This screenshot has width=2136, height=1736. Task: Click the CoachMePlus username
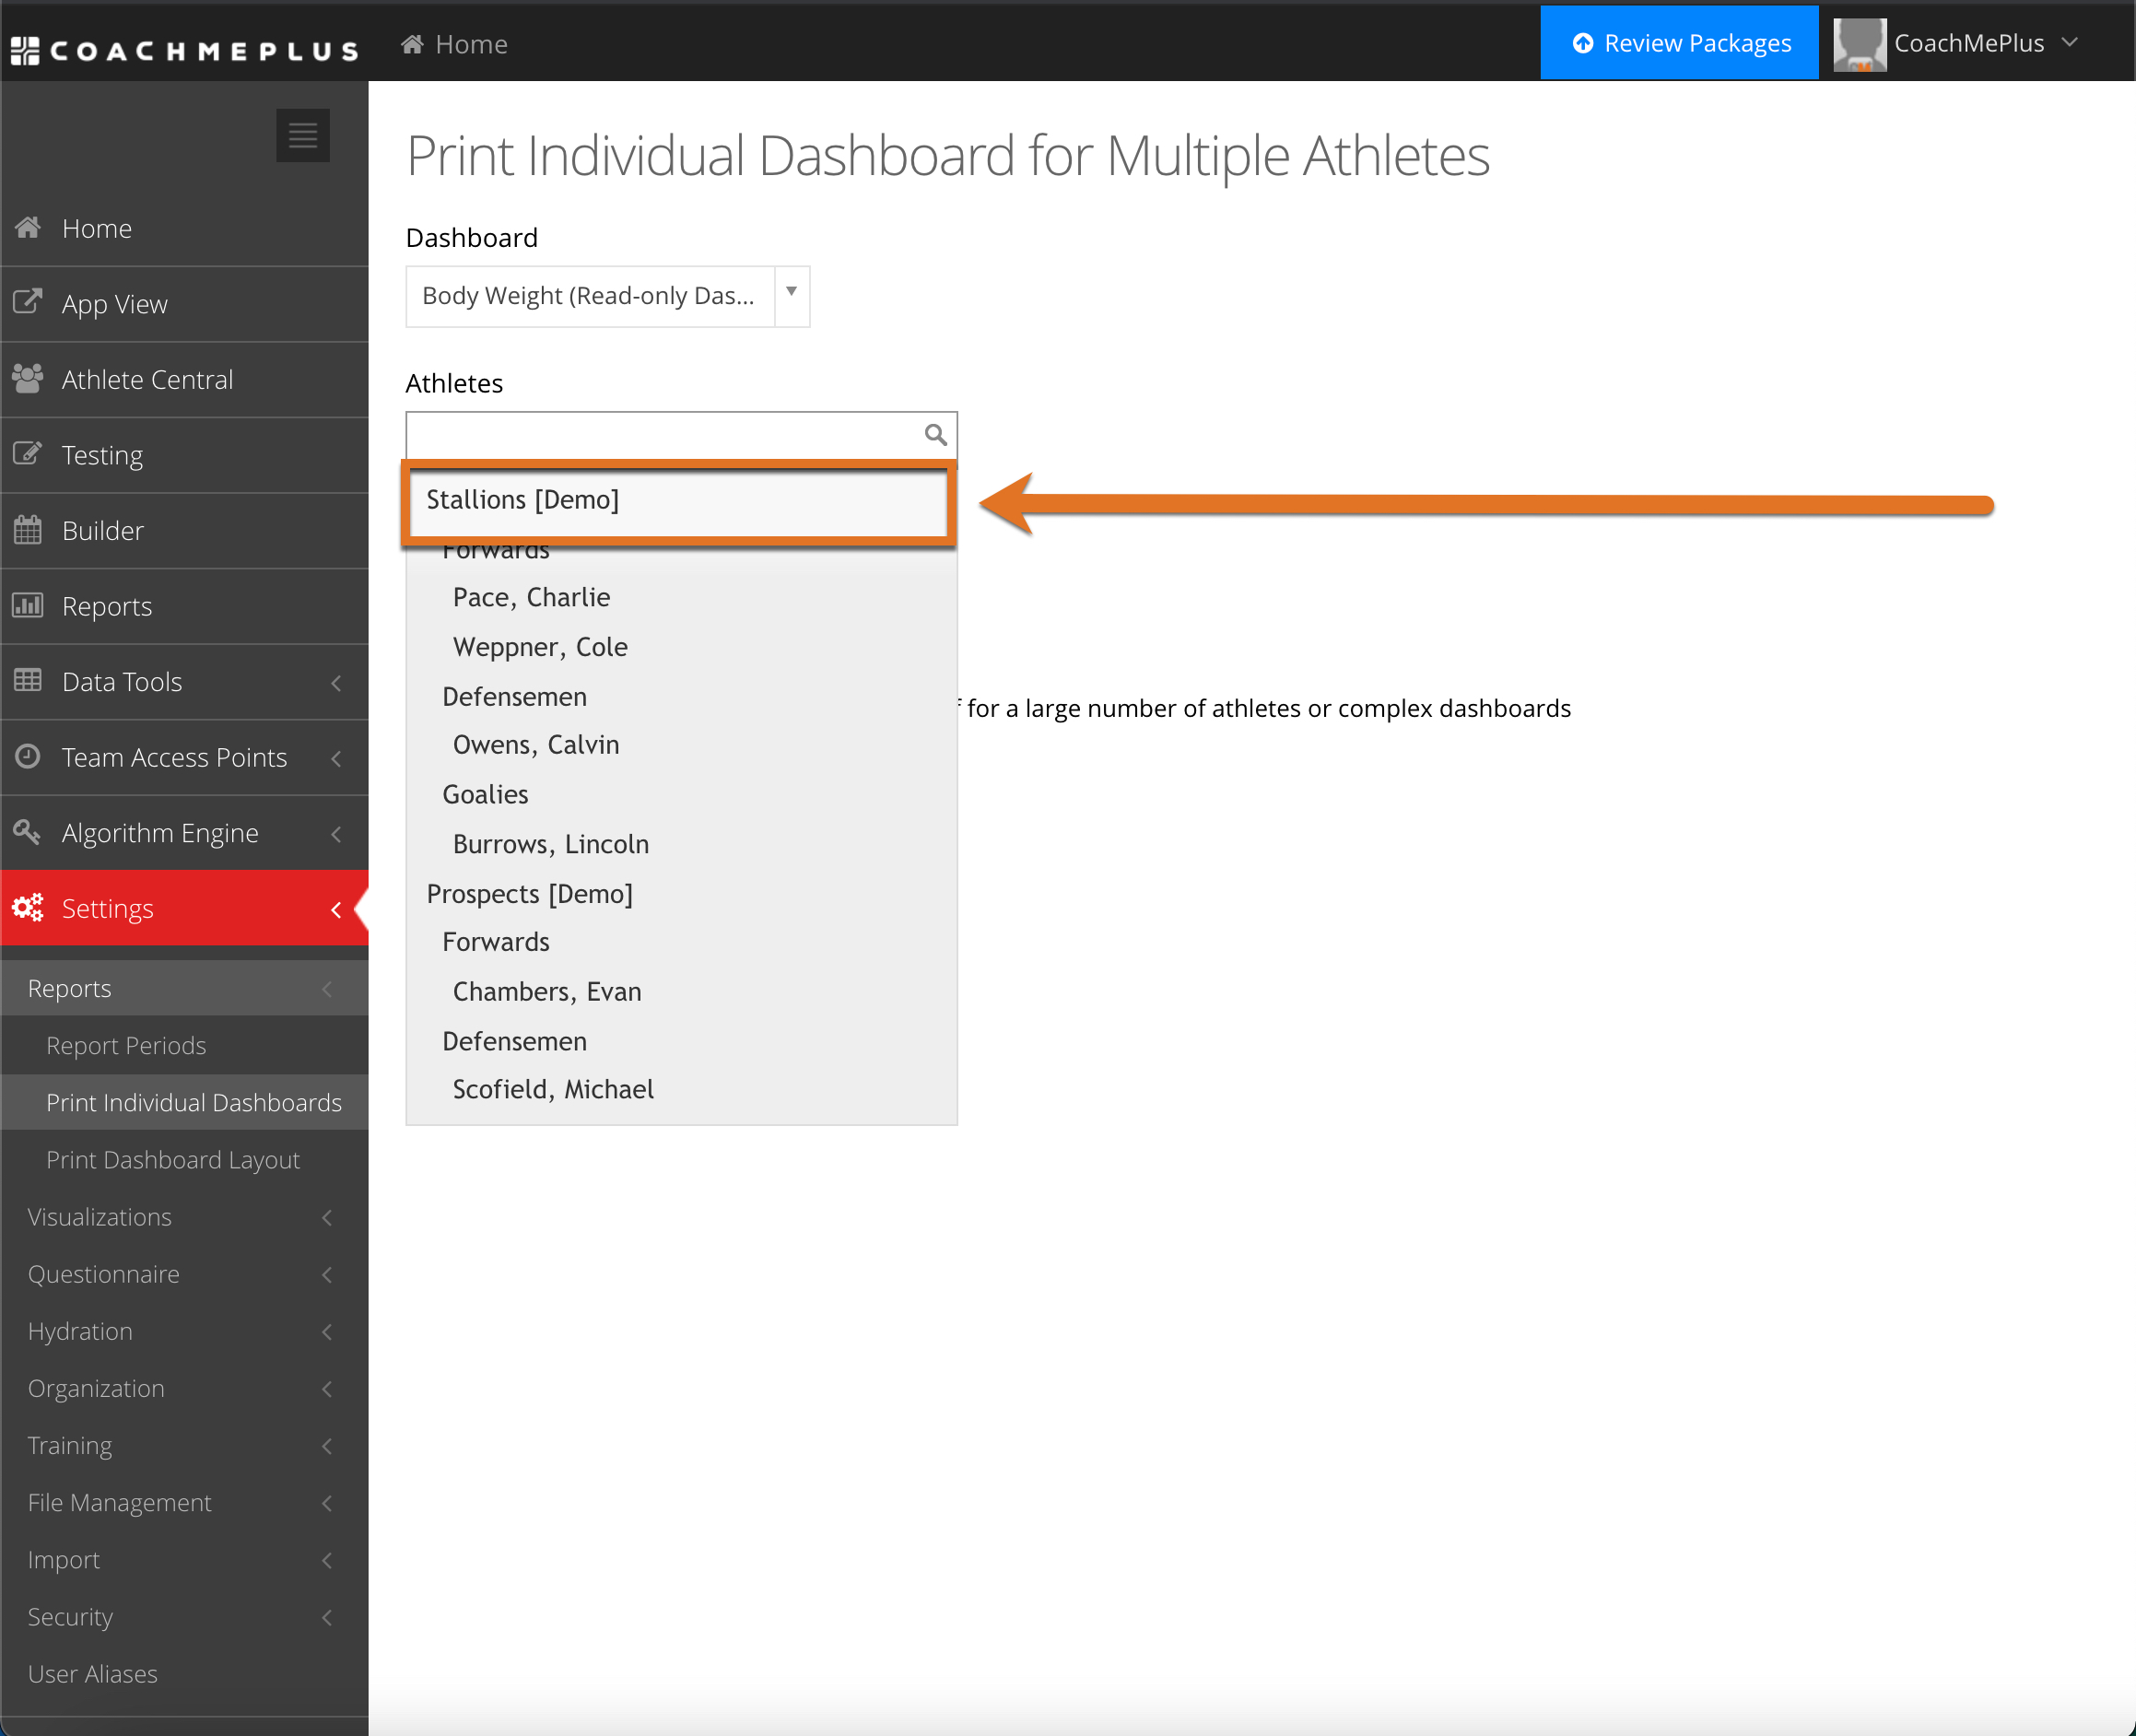[x=1968, y=43]
